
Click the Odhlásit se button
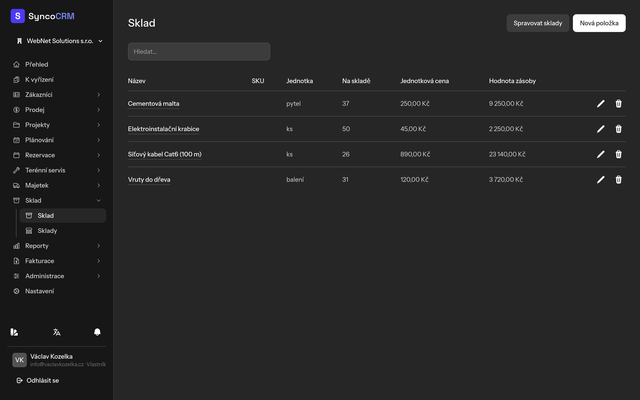[x=38, y=380]
